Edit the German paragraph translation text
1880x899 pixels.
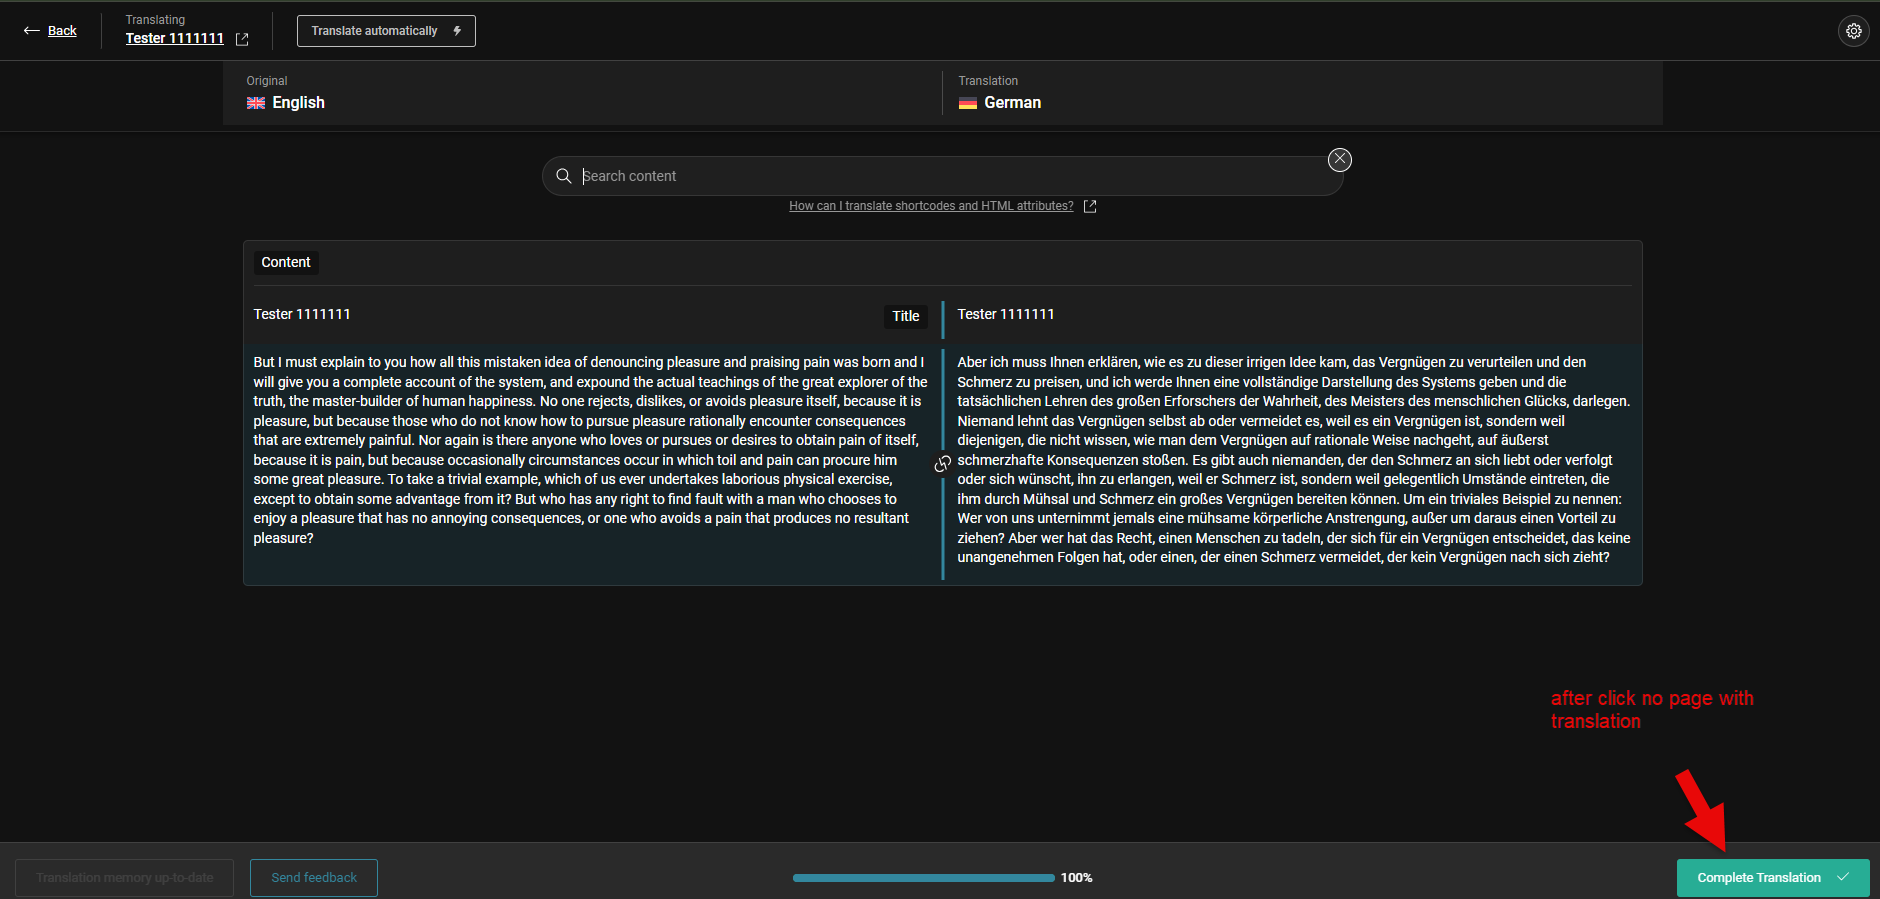tap(1290, 460)
